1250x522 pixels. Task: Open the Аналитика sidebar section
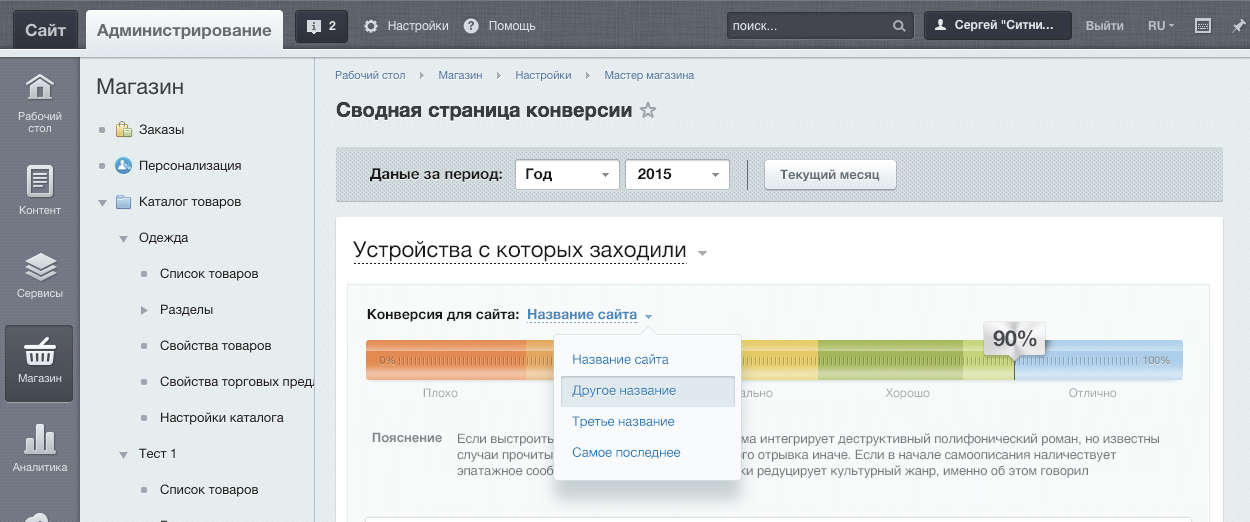39,449
